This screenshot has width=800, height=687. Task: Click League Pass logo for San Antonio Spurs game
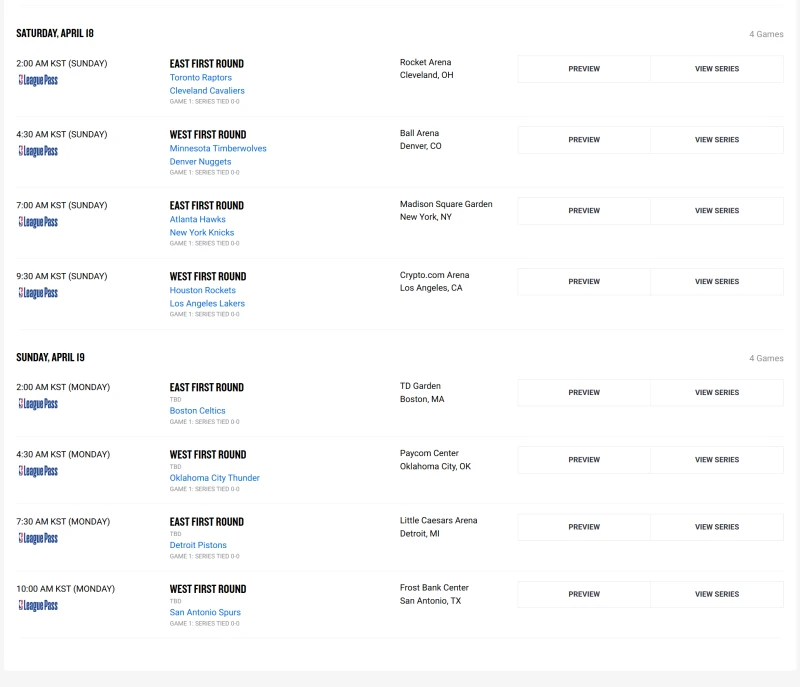point(38,606)
